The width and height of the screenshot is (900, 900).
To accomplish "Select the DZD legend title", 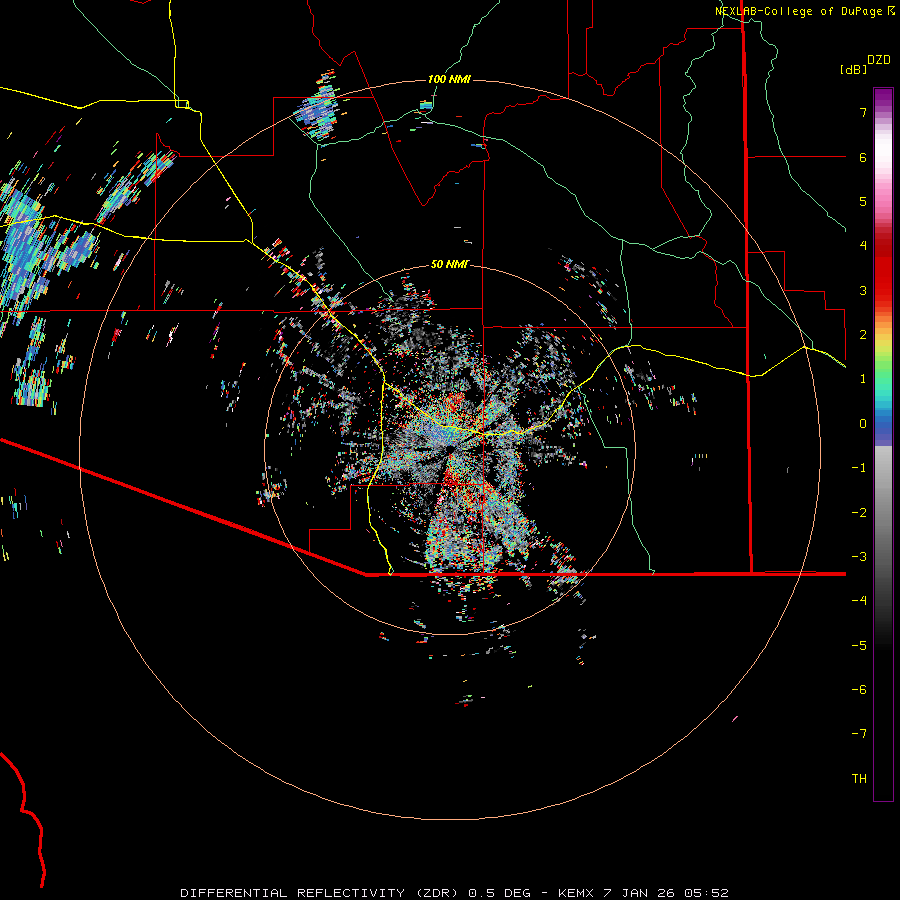I will click(879, 60).
